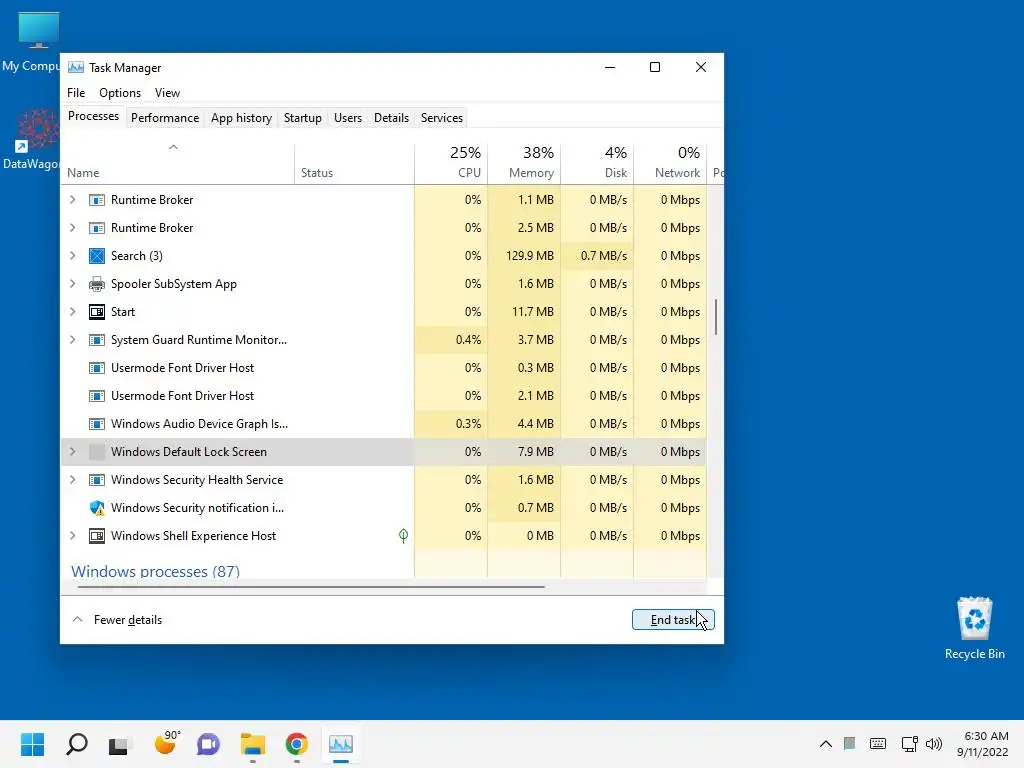
Task: Click the green leaf eco status icon
Action: (x=404, y=536)
